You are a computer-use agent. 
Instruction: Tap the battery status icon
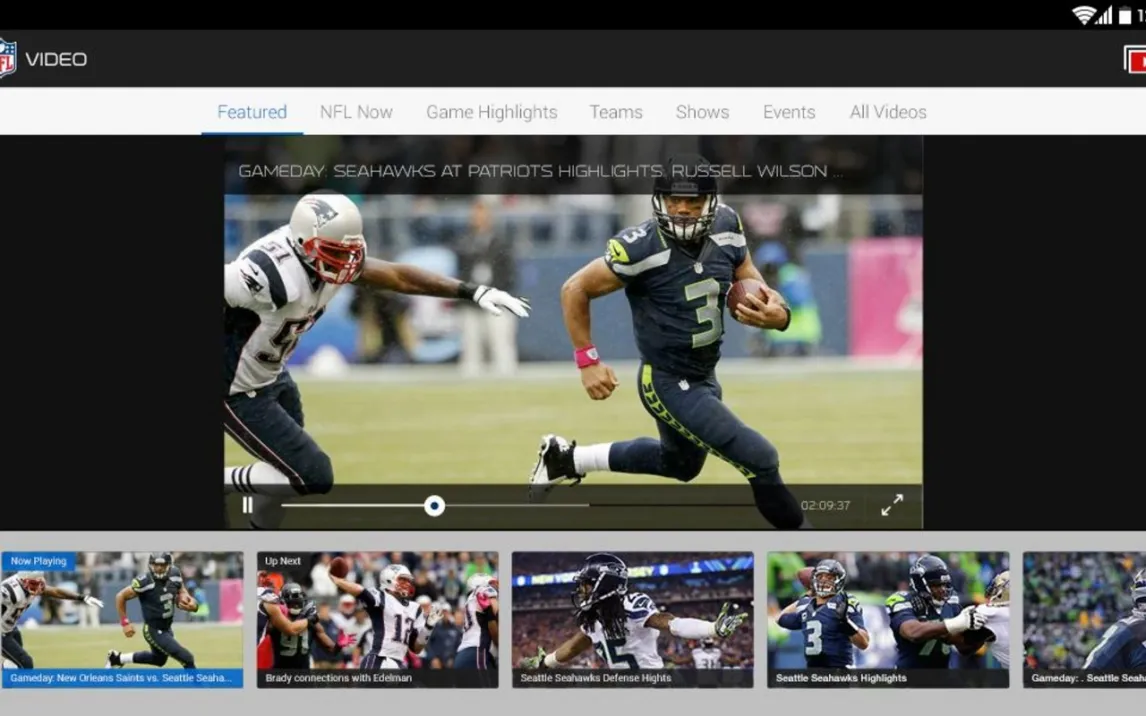[x=1125, y=15]
